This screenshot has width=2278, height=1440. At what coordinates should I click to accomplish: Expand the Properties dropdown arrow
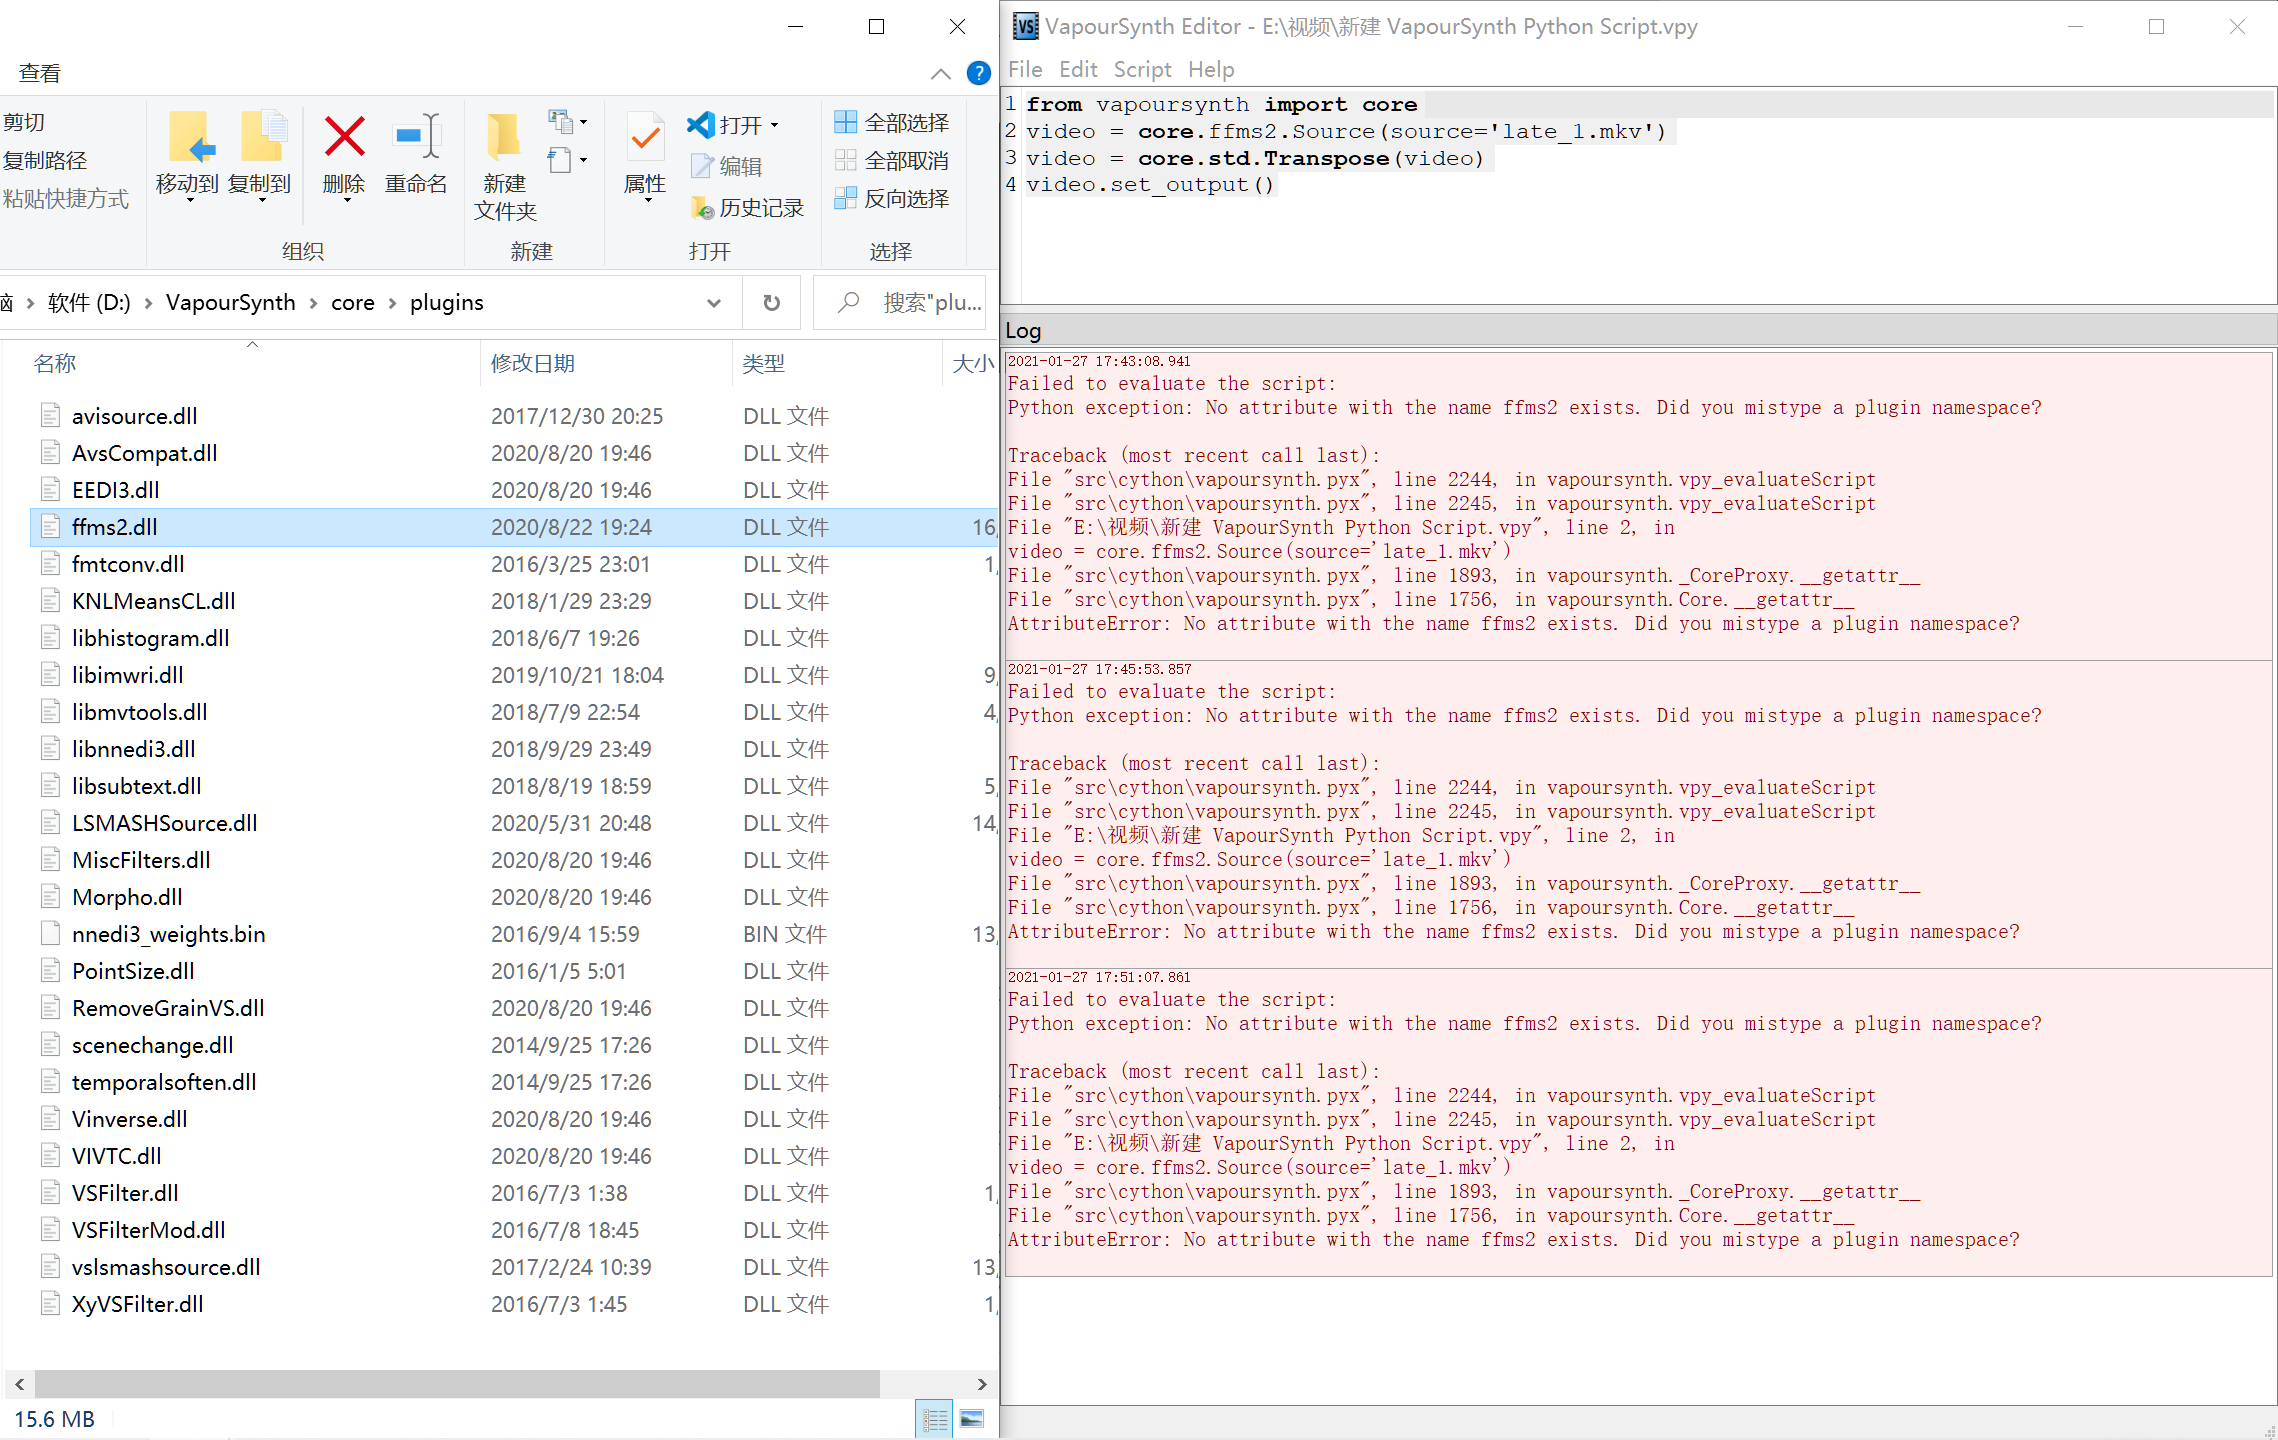coord(648,200)
